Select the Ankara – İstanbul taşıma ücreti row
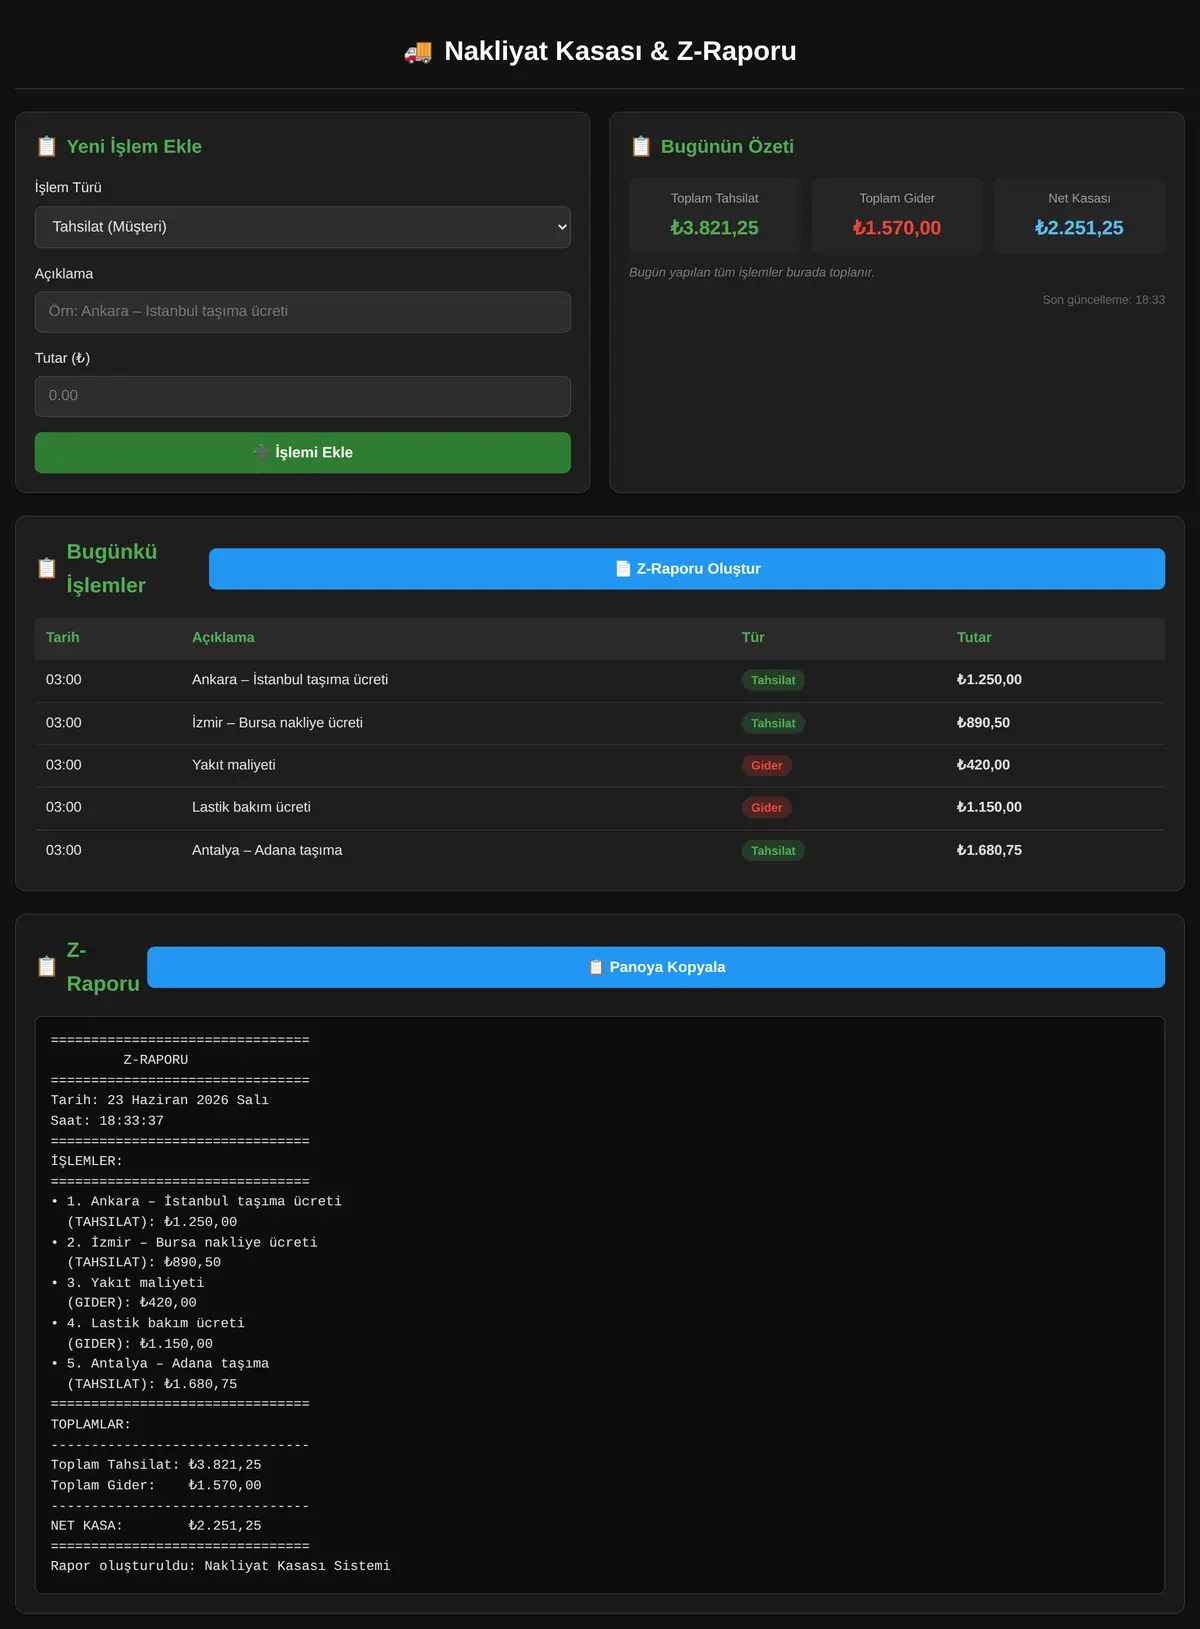Image resolution: width=1200 pixels, height=1629 pixels. [600, 680]
